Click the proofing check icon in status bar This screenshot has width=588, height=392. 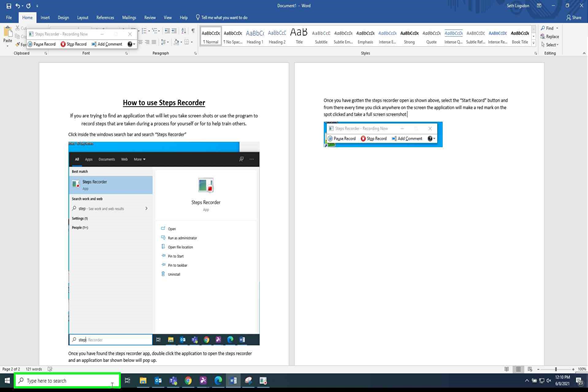point(50,369)
